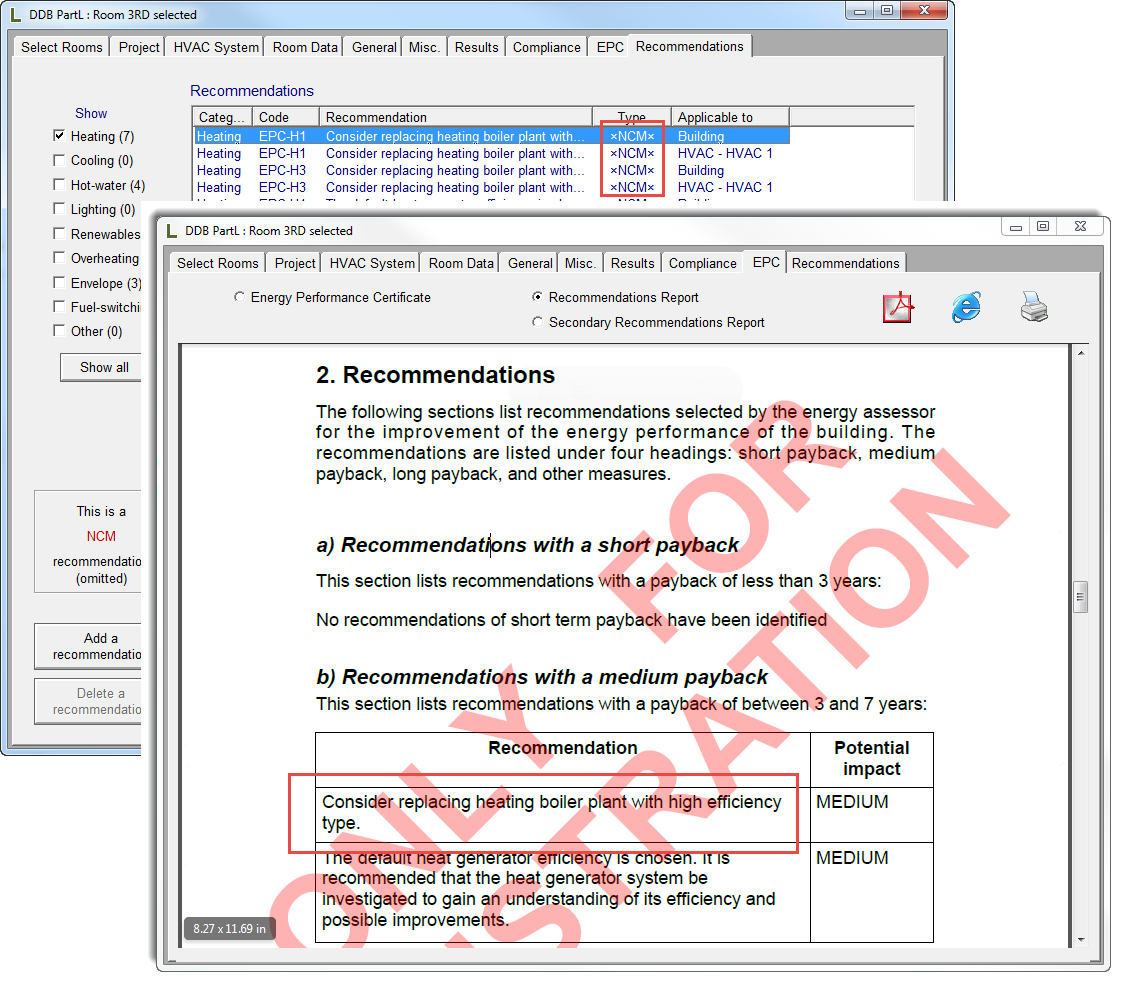Open Results tab in back window
Screen dimensions: 1136x986
point(476,47)
